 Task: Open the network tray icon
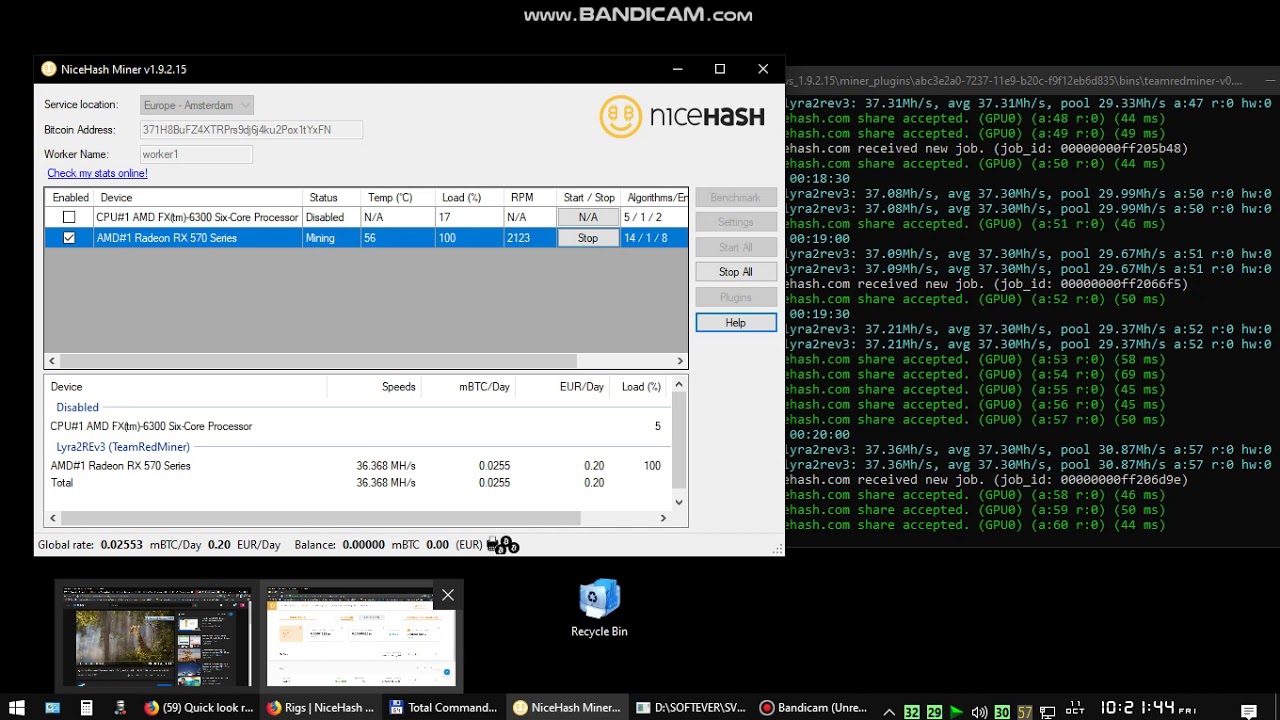click(1047, 712)
